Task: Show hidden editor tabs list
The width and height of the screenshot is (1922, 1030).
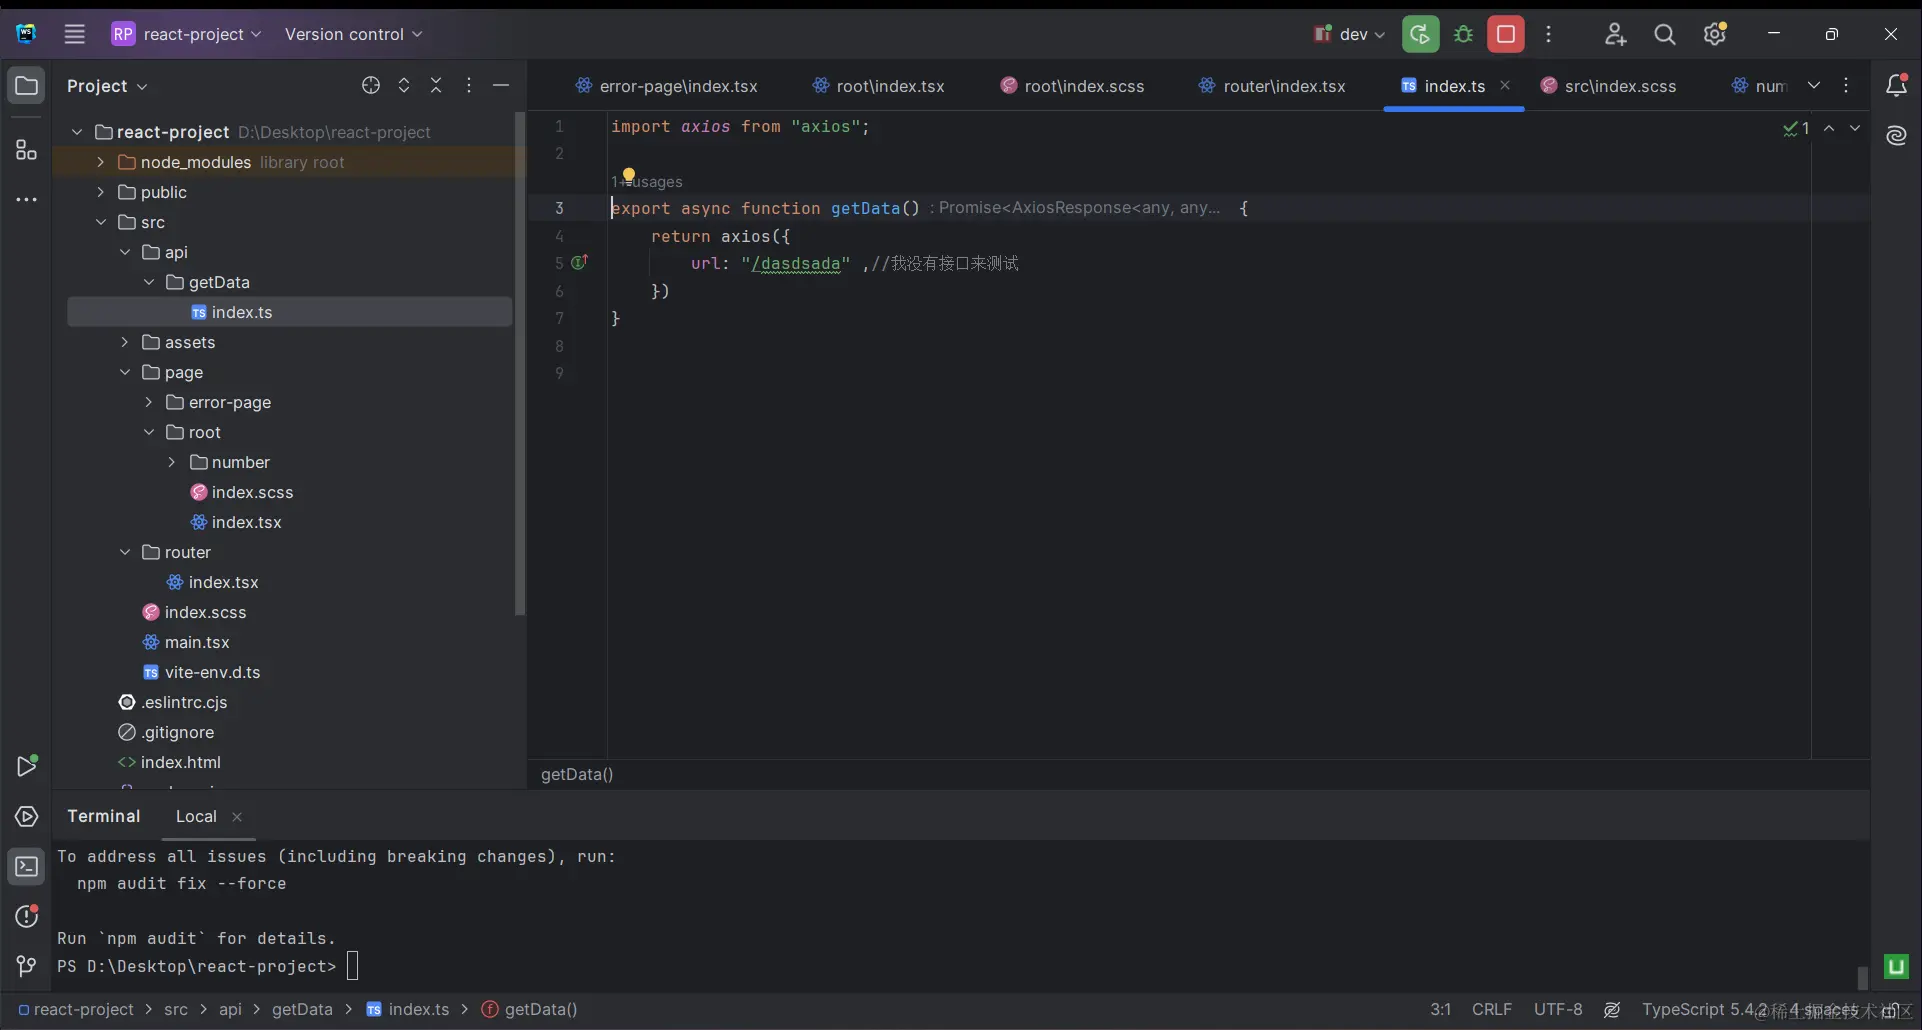Action: 1814,86
